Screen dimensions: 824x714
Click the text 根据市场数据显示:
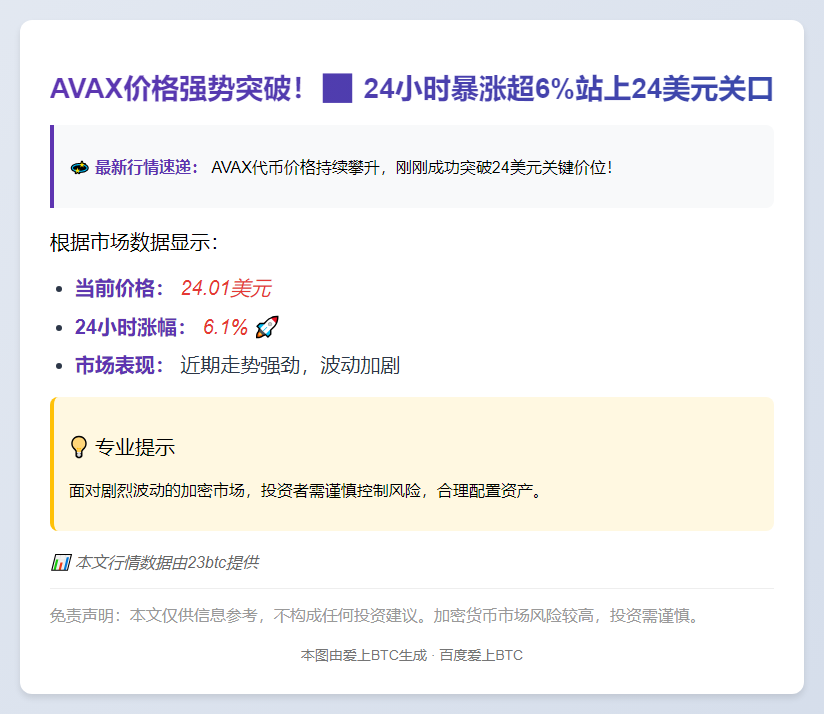click(133, 243)
